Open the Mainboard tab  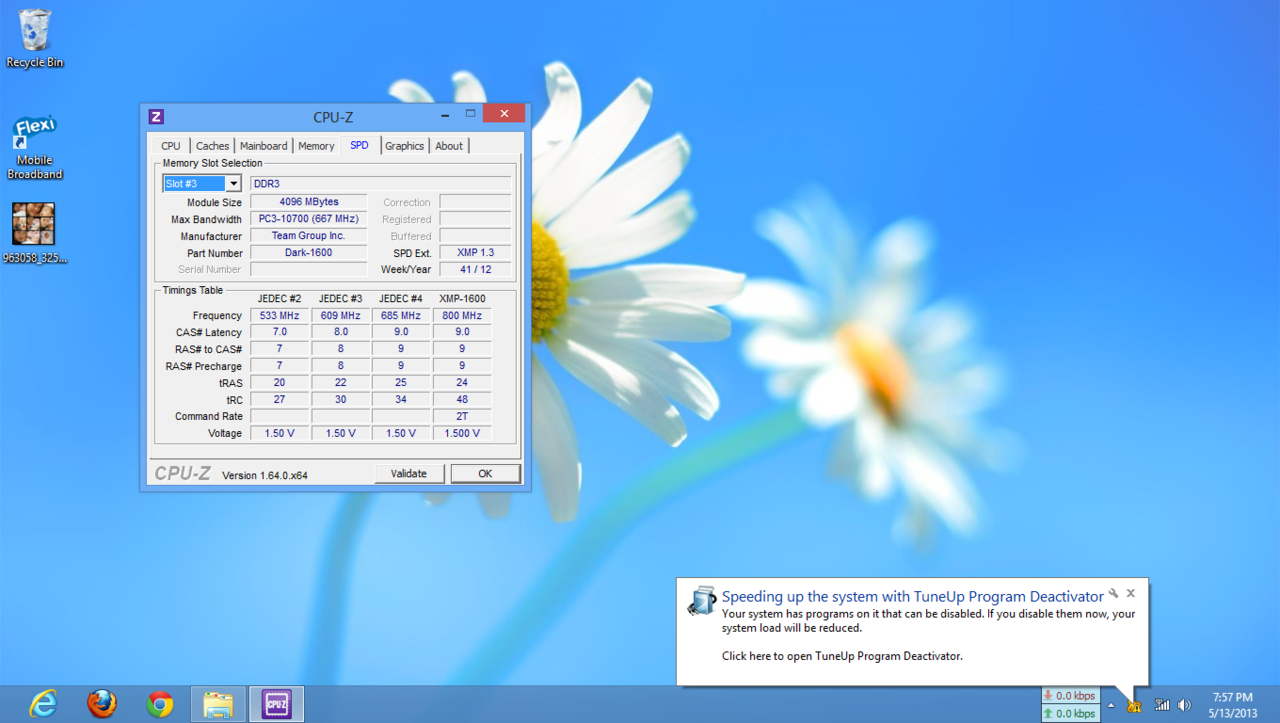263,146
